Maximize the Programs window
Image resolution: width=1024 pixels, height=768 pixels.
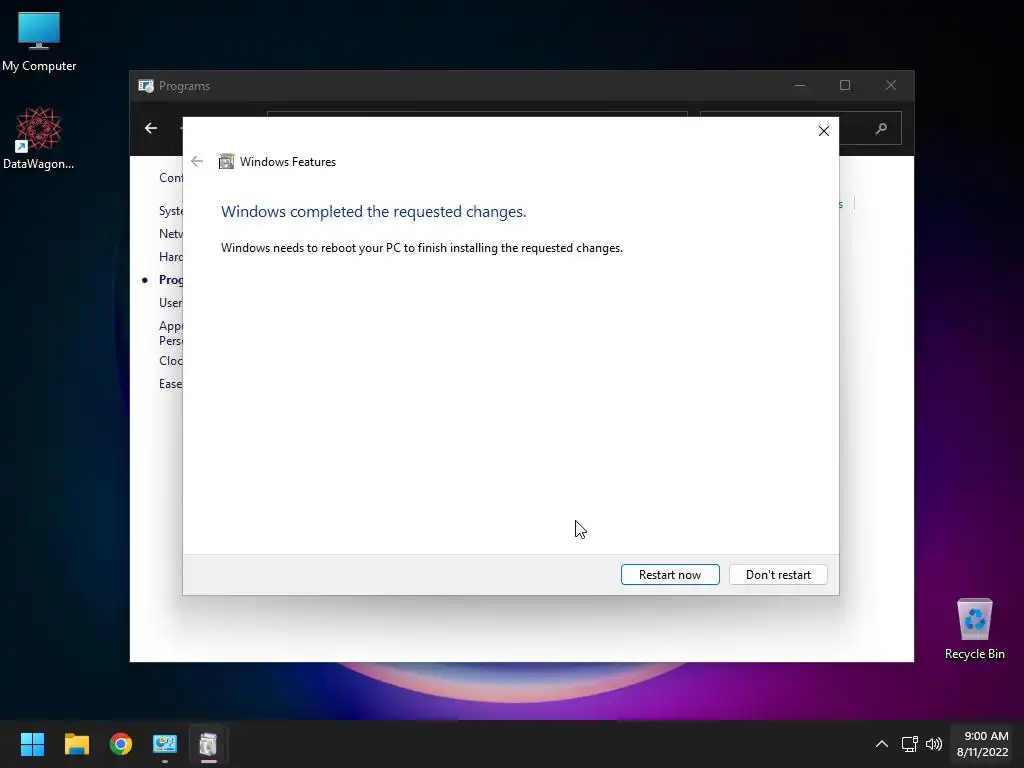tap(845, 86)
